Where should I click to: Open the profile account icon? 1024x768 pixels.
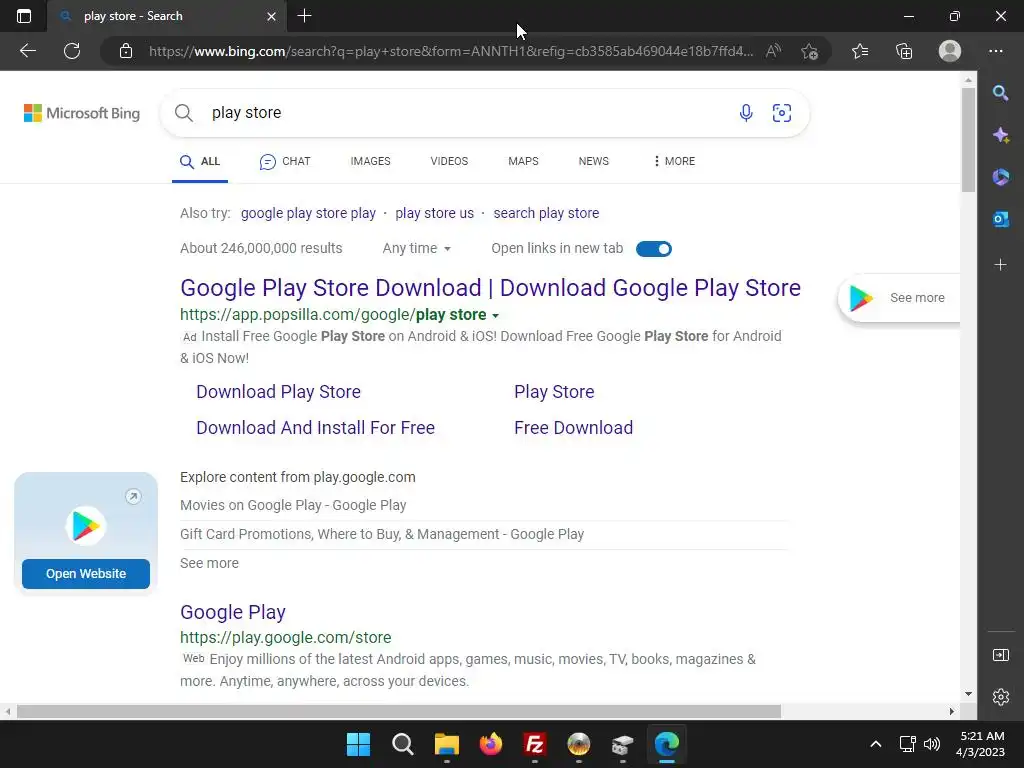tap(950, 51)
